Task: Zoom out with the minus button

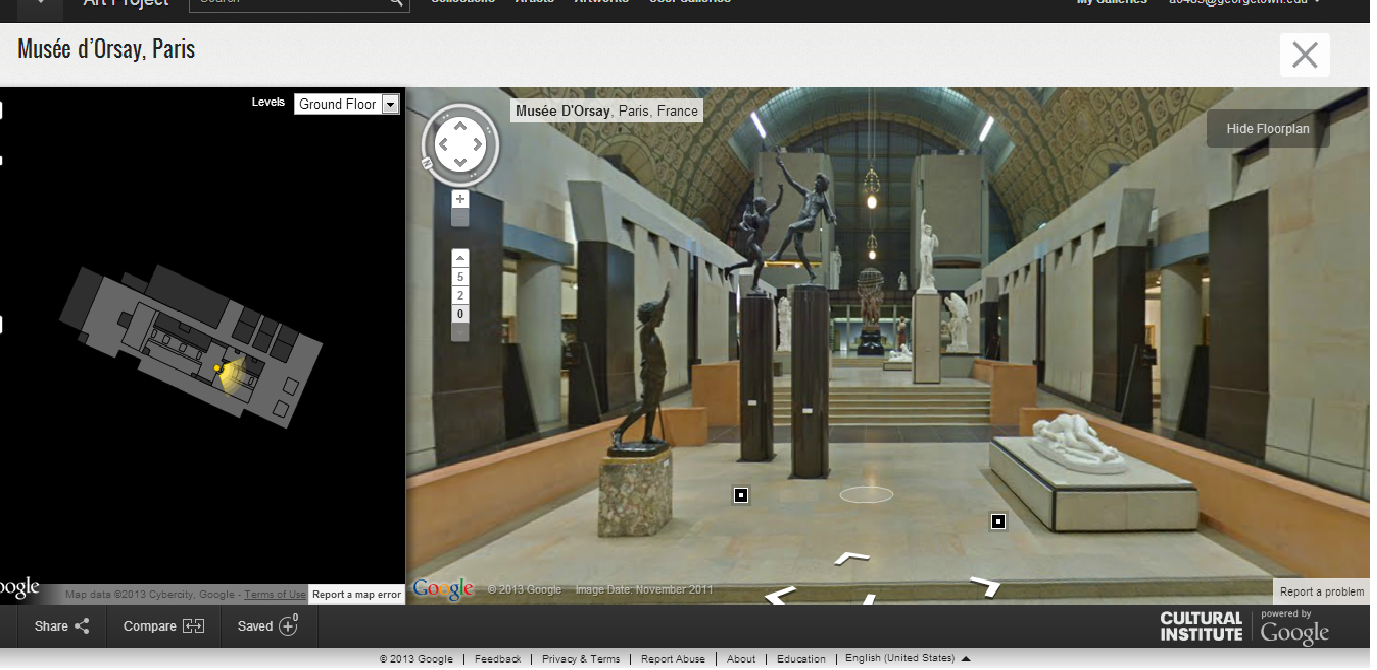Action: point(460,218)
